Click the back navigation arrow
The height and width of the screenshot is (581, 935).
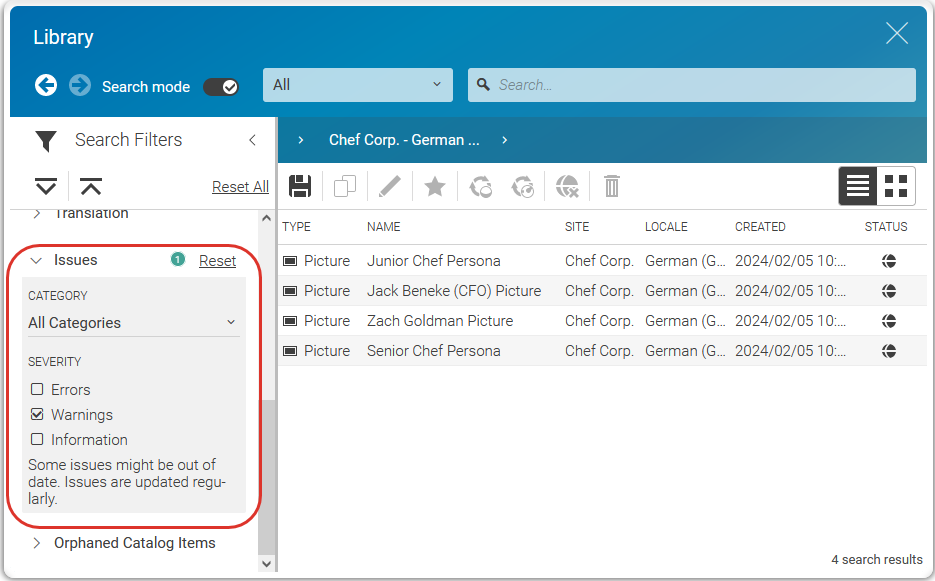pyautogui.click(x=46, y=86)
